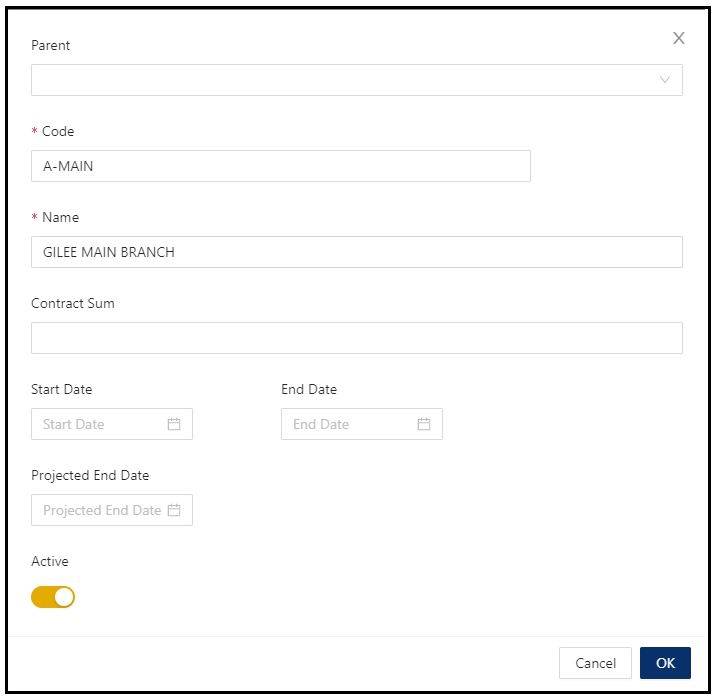
Task: Click the Code field containing A-MAIN
Action: [x=280, y=166]
